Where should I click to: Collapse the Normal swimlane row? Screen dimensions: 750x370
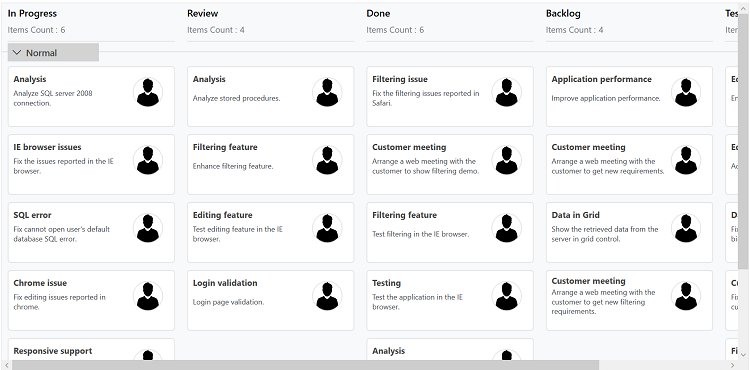pyautogui.click(x=17, y=53)
